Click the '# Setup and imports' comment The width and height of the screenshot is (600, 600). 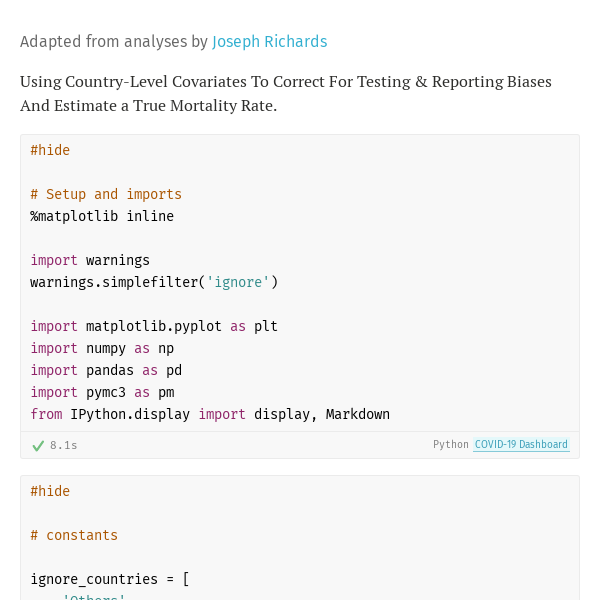(106, 194)
